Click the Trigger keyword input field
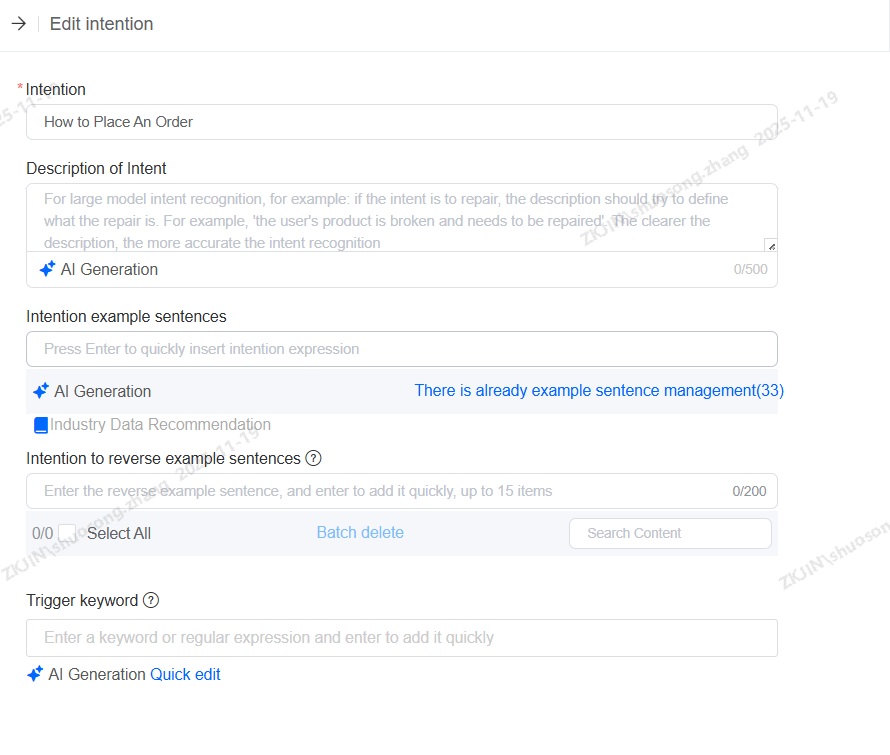This screenshot has width=890, height=755. click(401, 638)
